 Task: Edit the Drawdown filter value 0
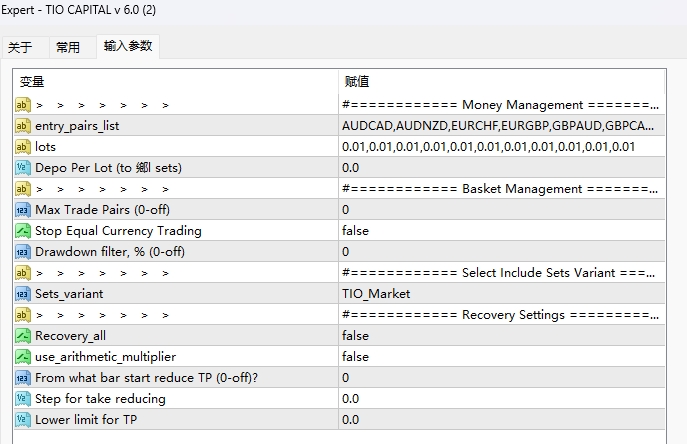[502, 252]
